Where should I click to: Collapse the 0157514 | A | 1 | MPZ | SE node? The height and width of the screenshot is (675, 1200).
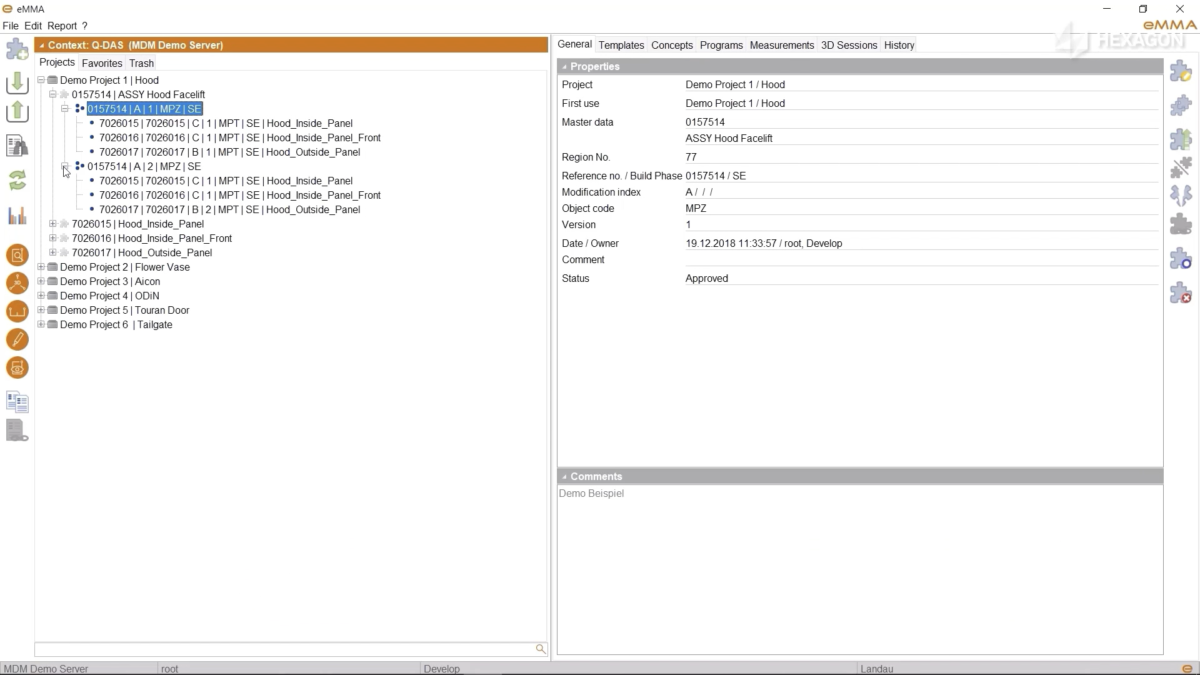click(65, 109)
